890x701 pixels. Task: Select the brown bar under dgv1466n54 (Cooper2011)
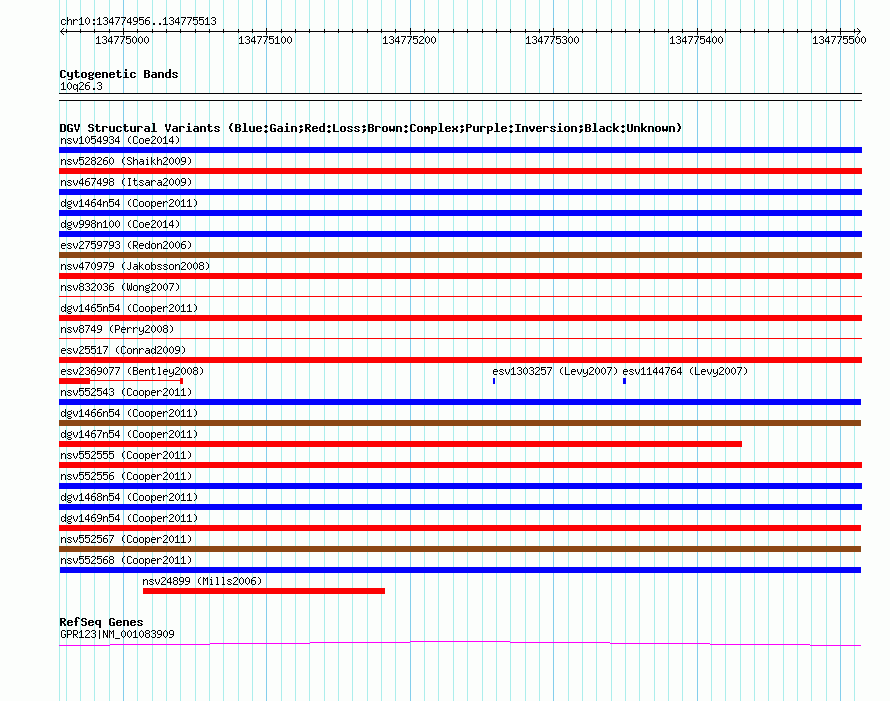coord(460,423)
